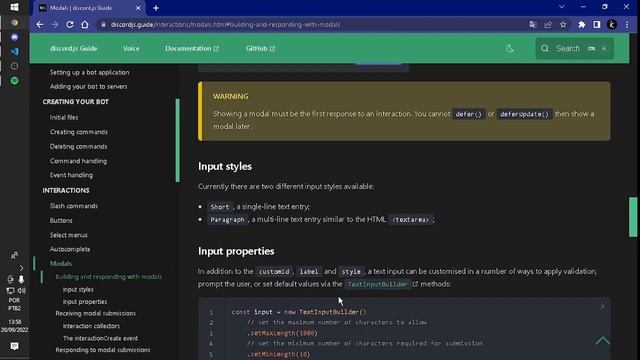Open Spotify from the Windows taskbar
Image resolution: width=640 pixels, height=360 pixels.
click(14, 81)
